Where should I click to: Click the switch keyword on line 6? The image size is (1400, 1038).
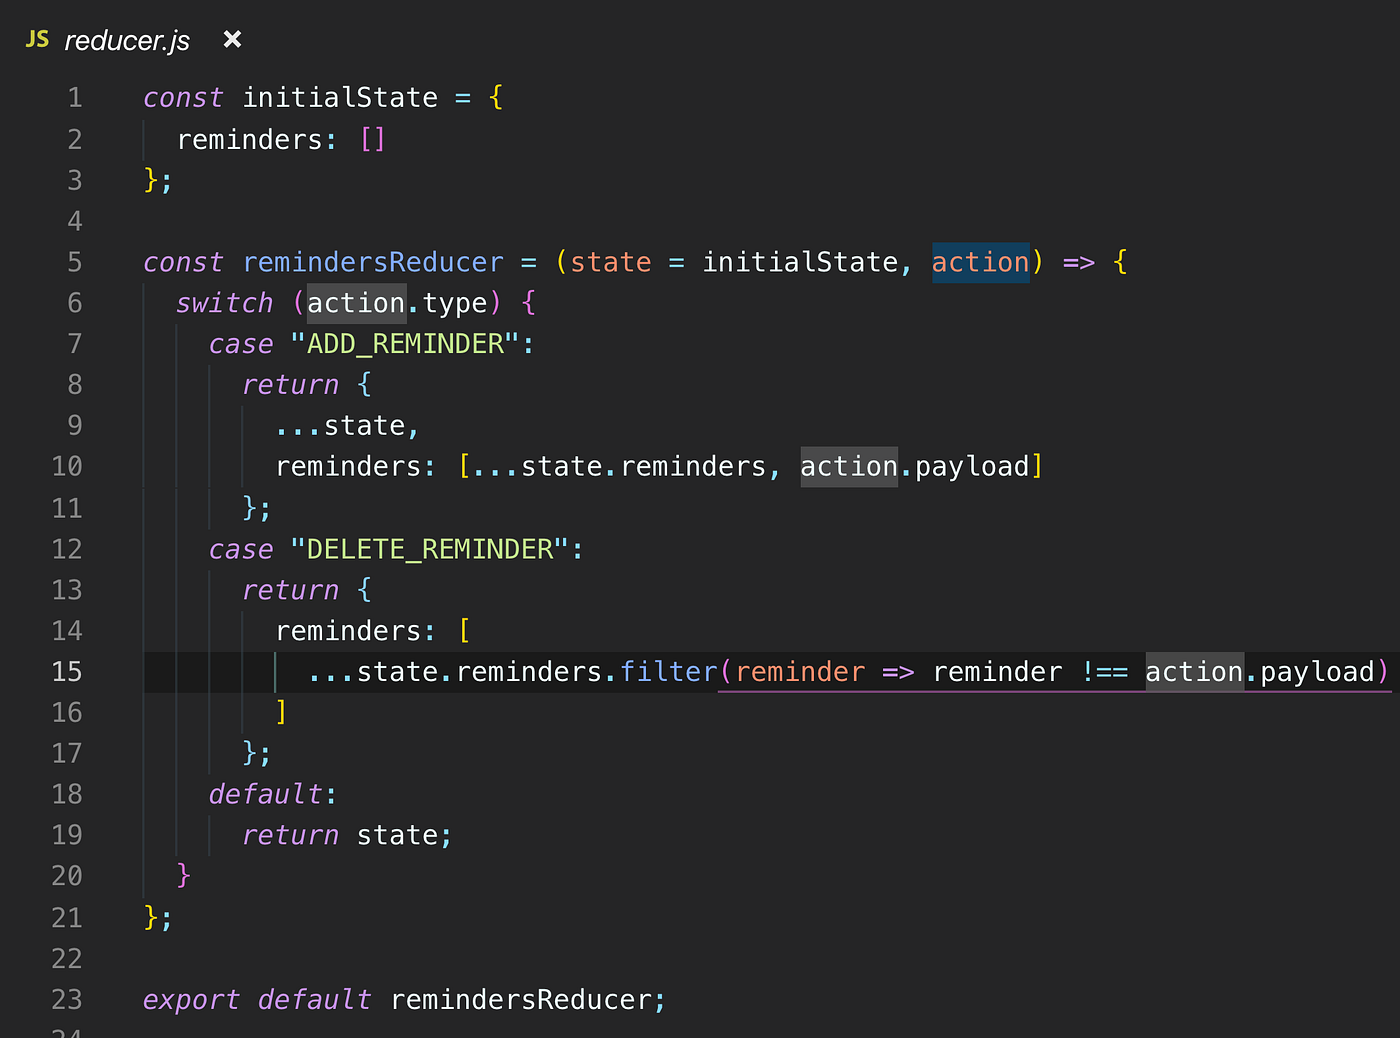pos(224,302)
